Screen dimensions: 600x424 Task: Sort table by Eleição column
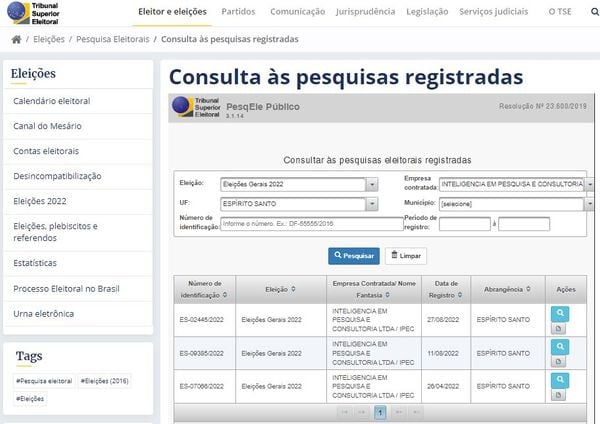click(293, 289)
